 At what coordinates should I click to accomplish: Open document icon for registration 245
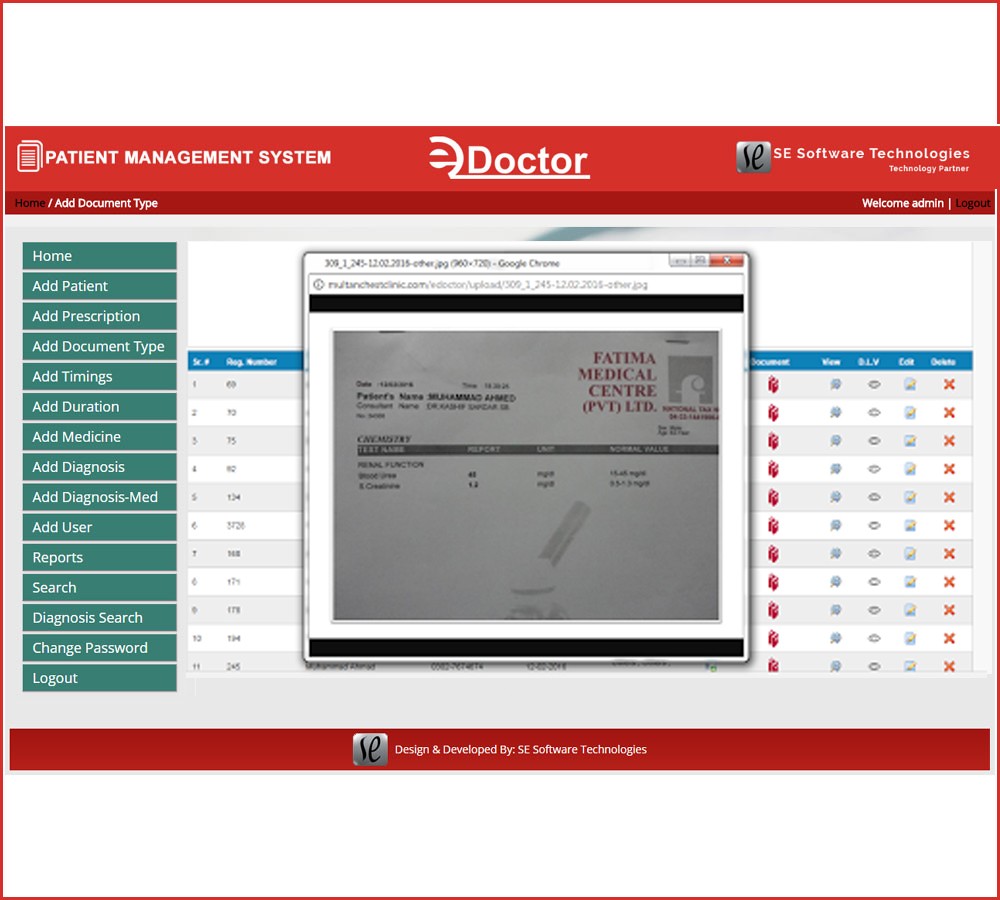[x=773, y=666]
